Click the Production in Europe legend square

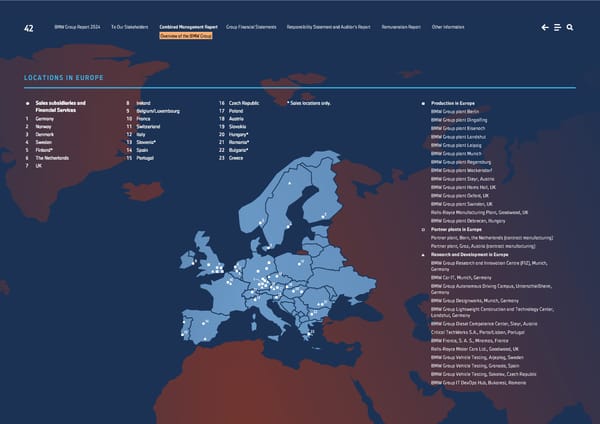click(425, 103)
